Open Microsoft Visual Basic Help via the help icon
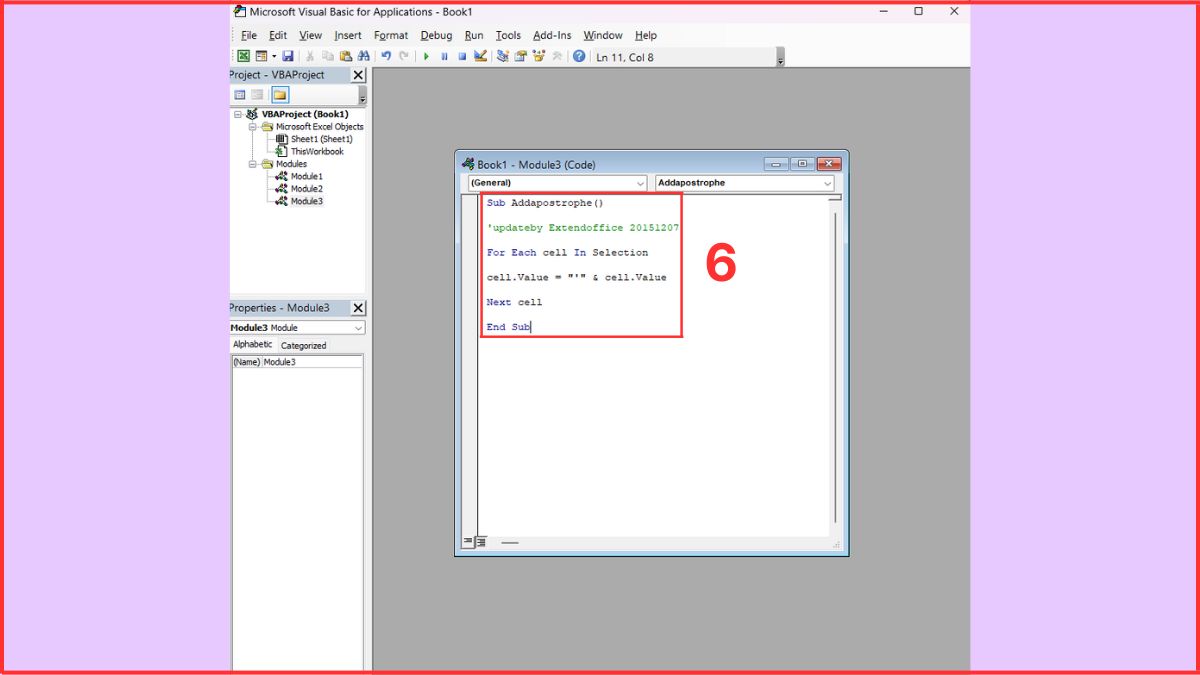1200x675 pixels. tap(578, 57)
